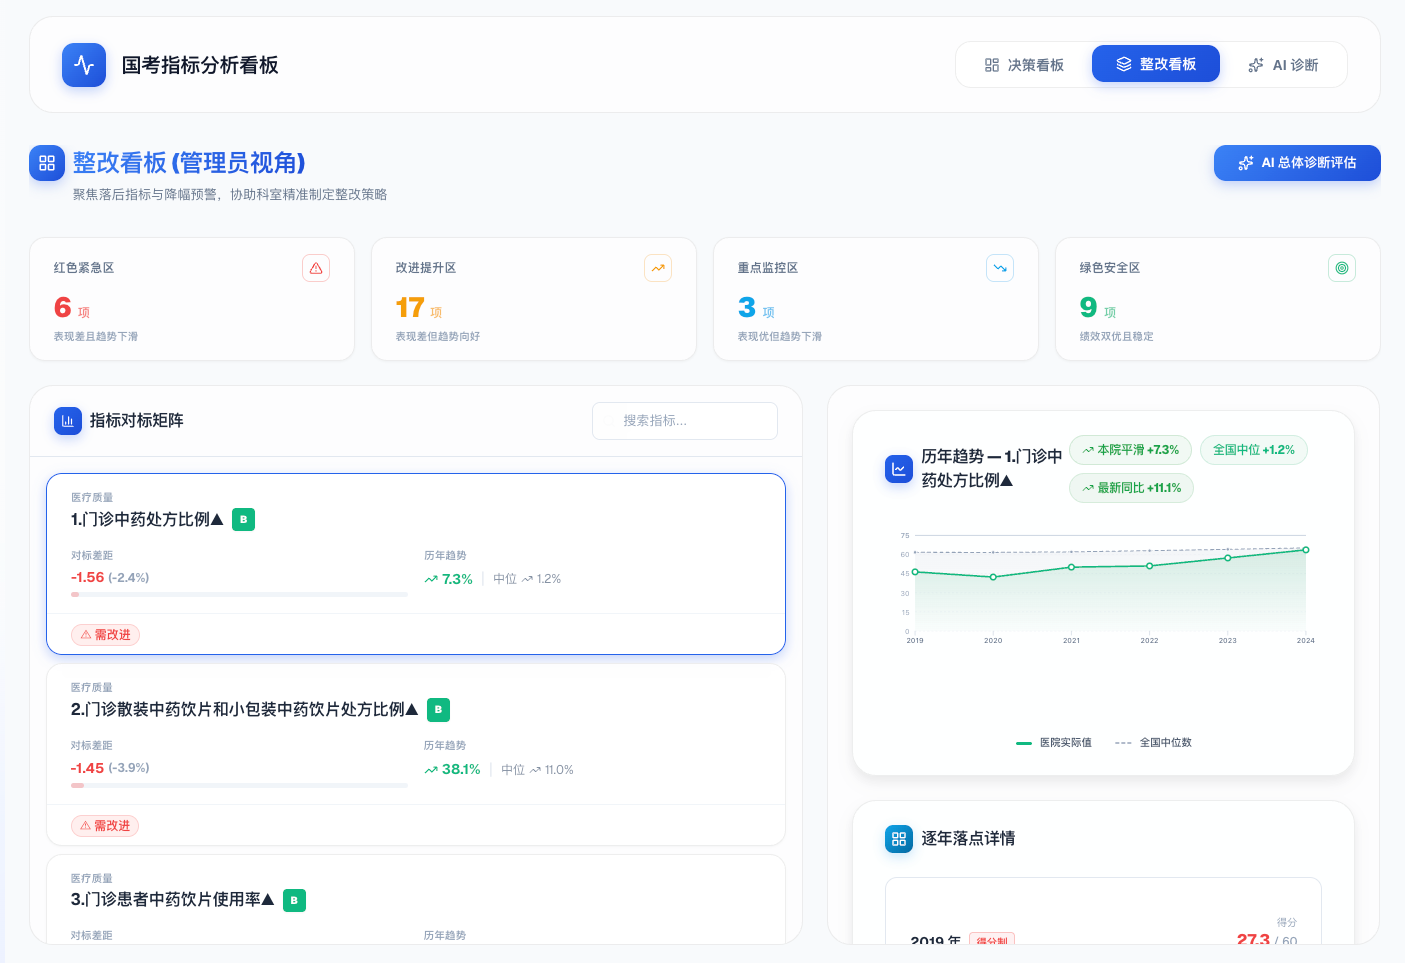This screenshot has height=963, width=1405.
Task: Click the grid icon next to 整改看板 heading
Action: coord(47,163)
